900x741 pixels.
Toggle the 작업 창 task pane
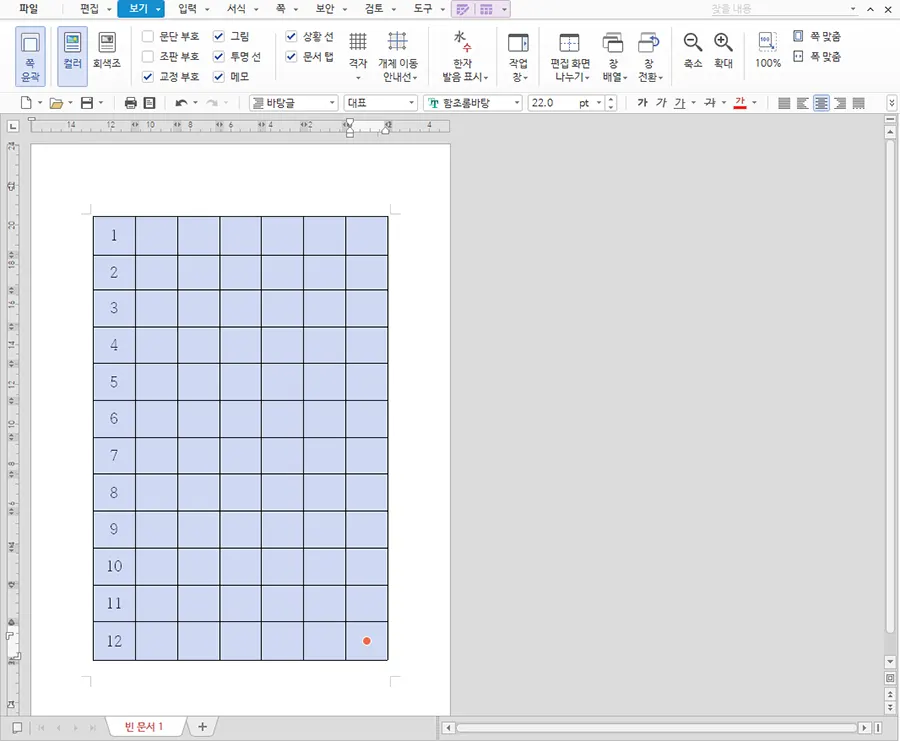click(x=518, y=56)
